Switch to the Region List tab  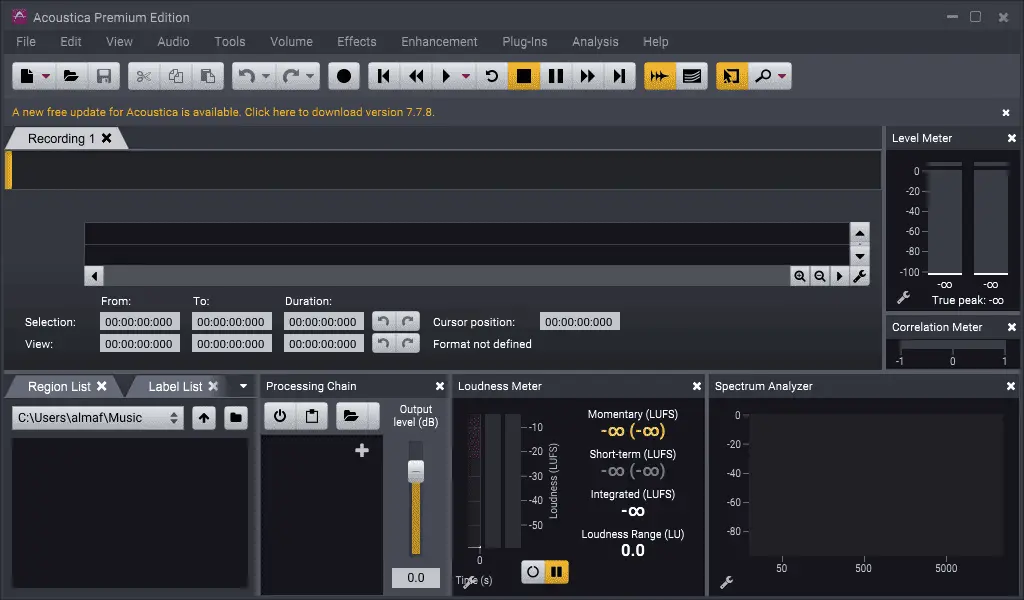[59, 387]
